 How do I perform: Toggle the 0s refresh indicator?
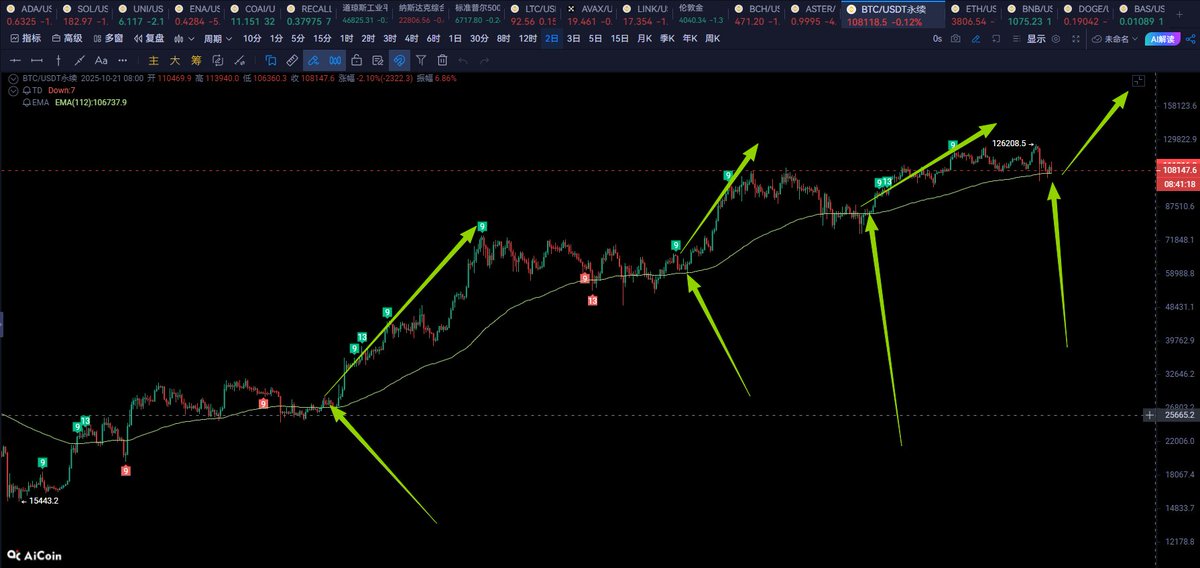(x=937, y=38)
